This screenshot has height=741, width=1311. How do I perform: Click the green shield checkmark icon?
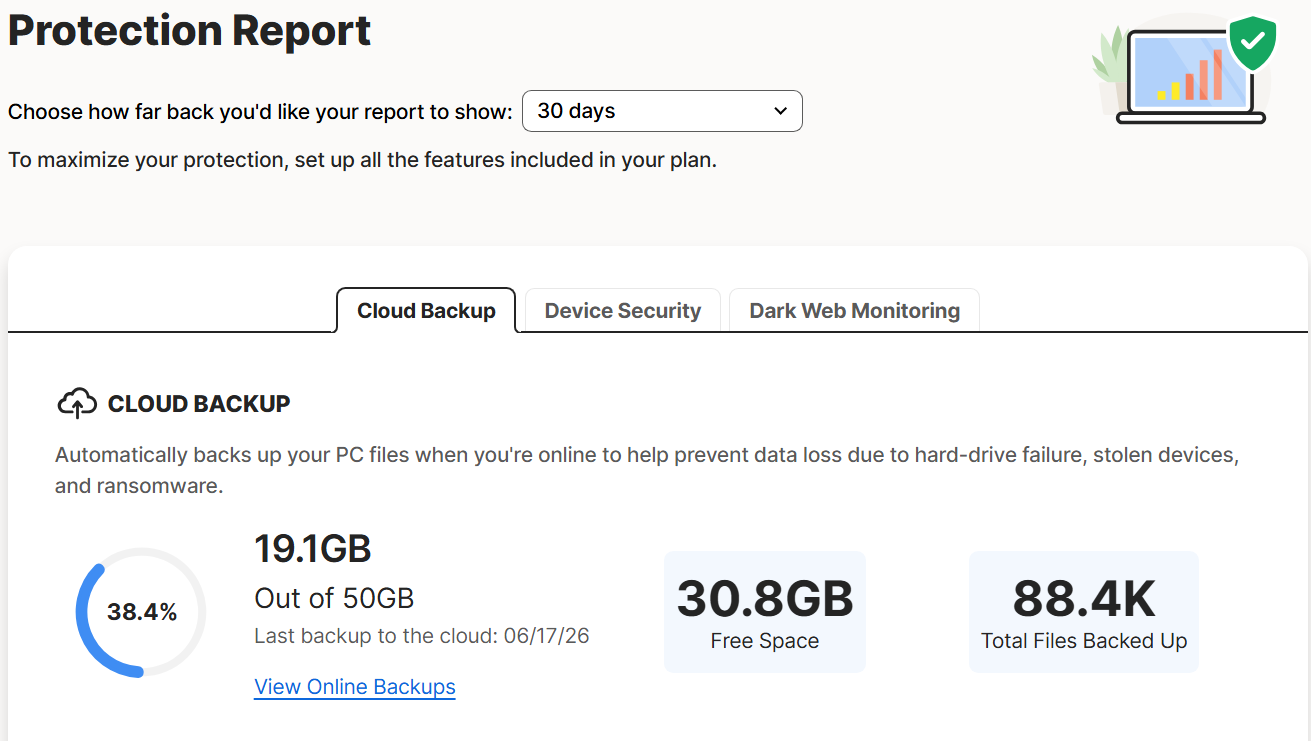1253,44
